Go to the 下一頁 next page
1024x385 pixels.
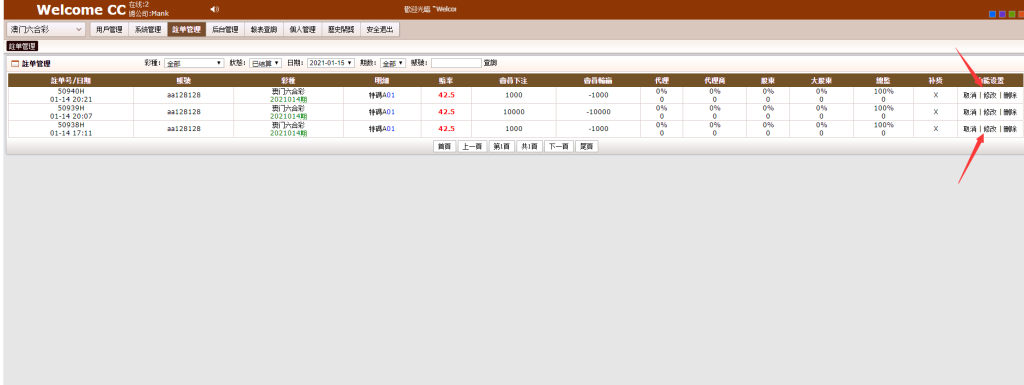[x=558, y=147]
